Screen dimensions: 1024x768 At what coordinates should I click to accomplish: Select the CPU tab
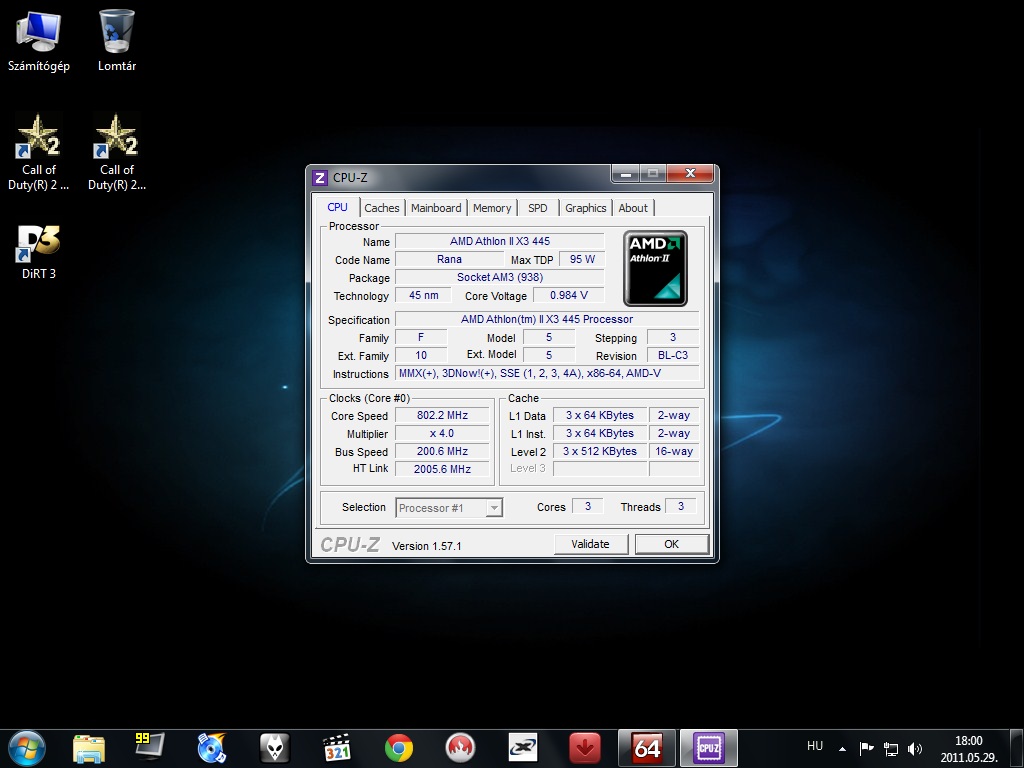tap(337, 207)
